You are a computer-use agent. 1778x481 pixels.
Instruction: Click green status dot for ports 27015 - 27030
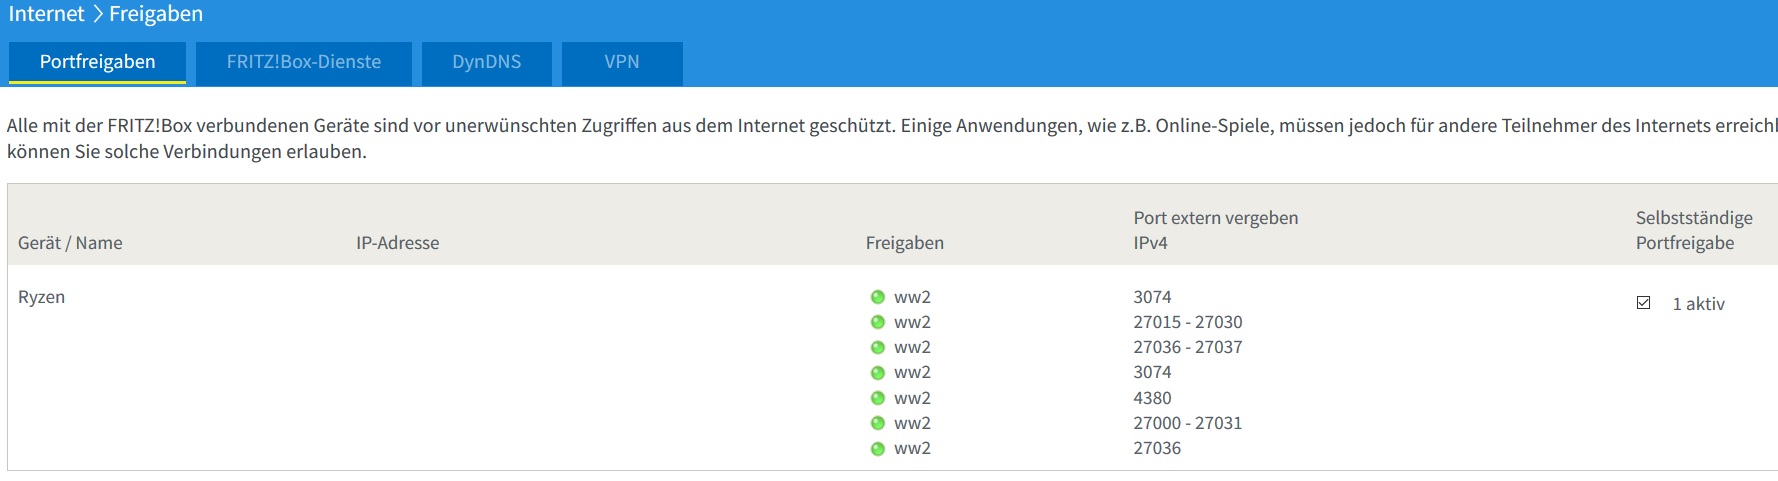(x=878, y=322)
